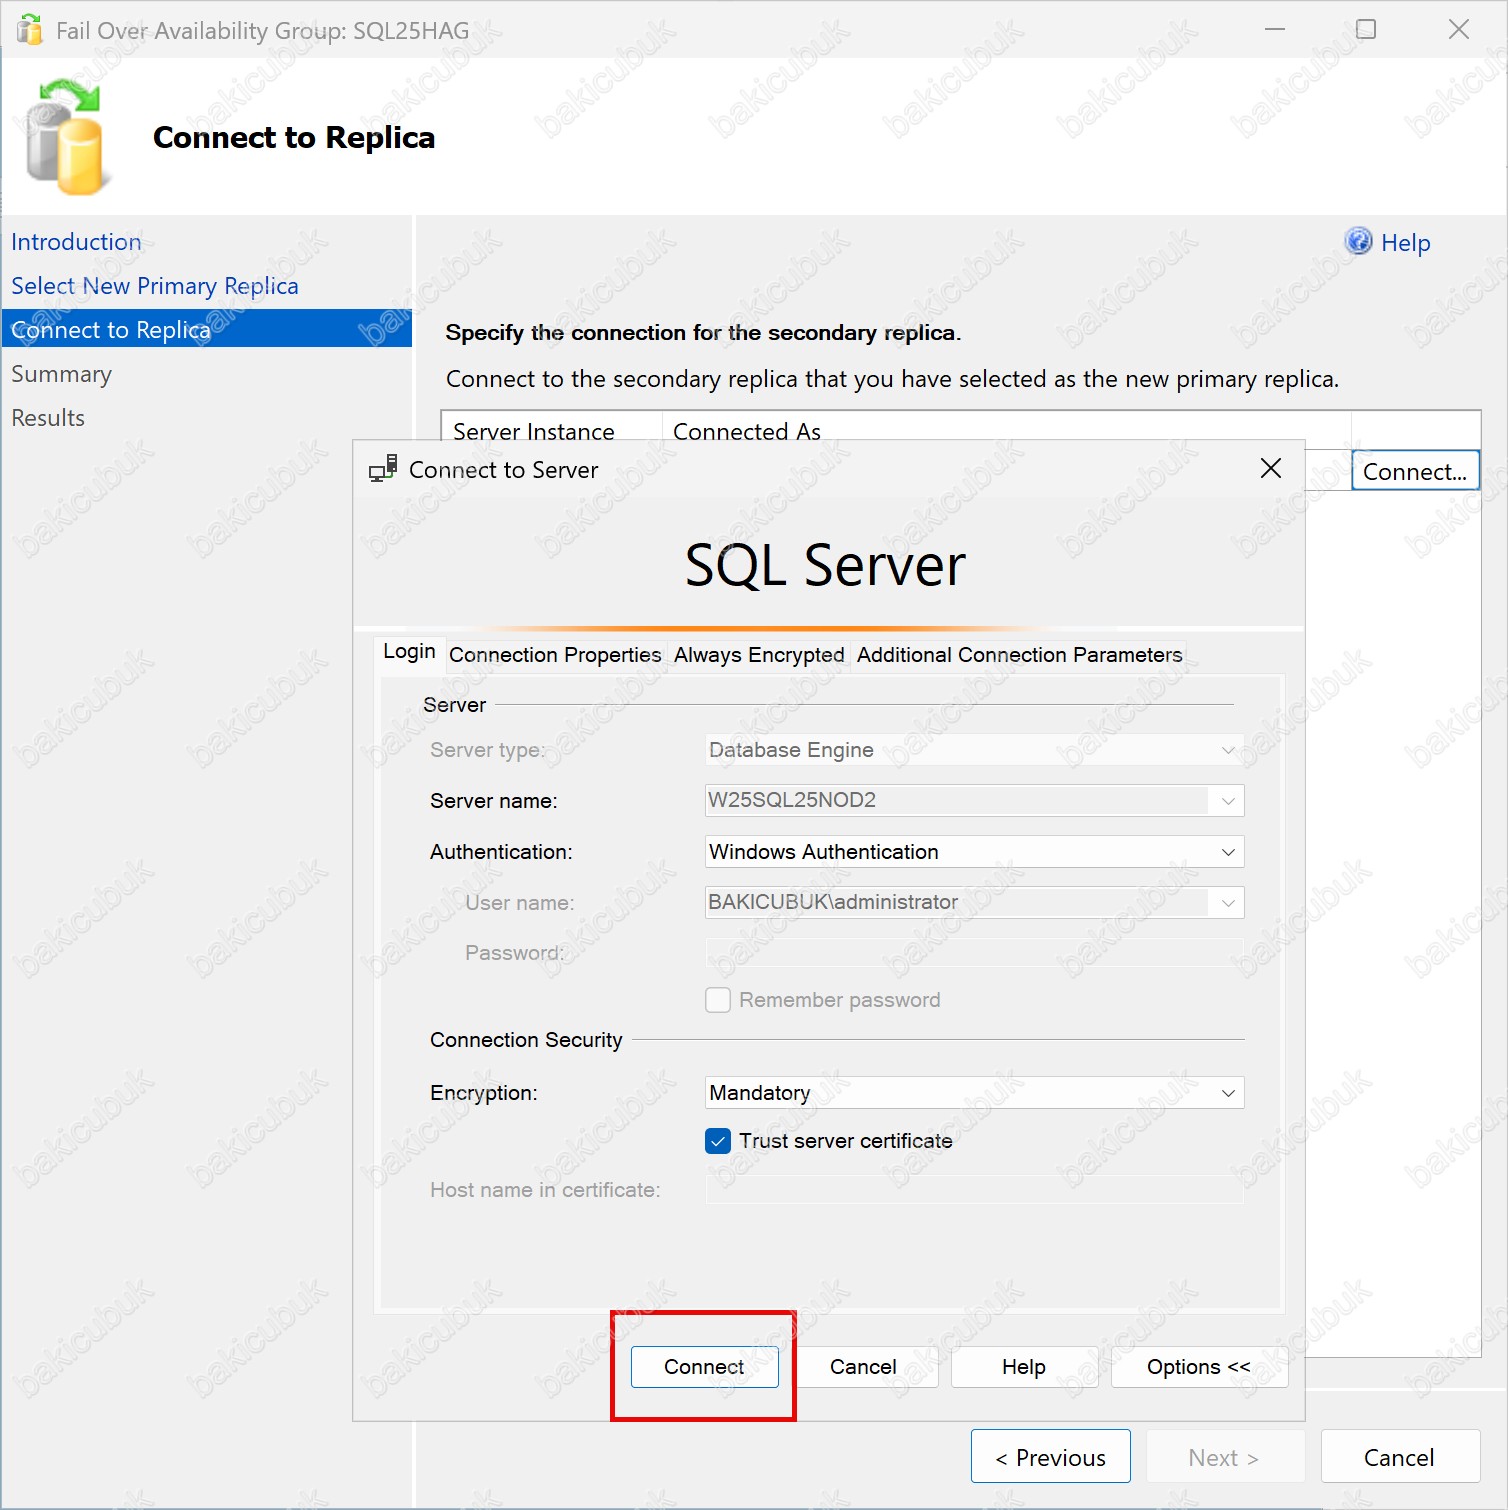Open the wizard Help link
Image resolution: width=1508 pixels, height=1510 pixels.
(1405, 243)
